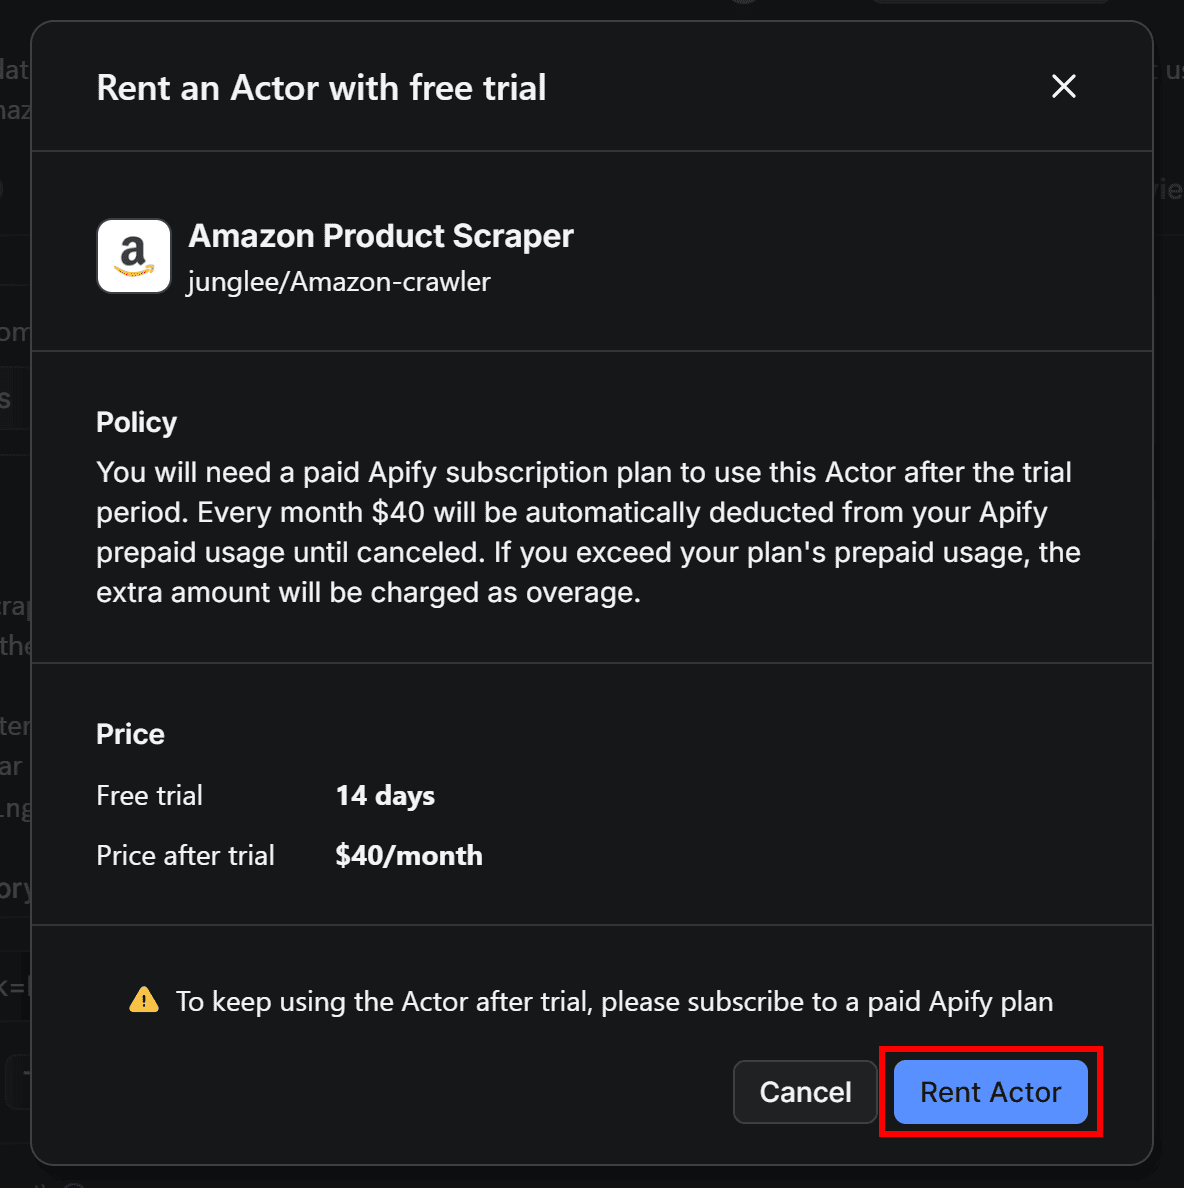Viewport: 1184px width, 1188px height.
Task: Select the 14 days free trial value
Action: 385,795
